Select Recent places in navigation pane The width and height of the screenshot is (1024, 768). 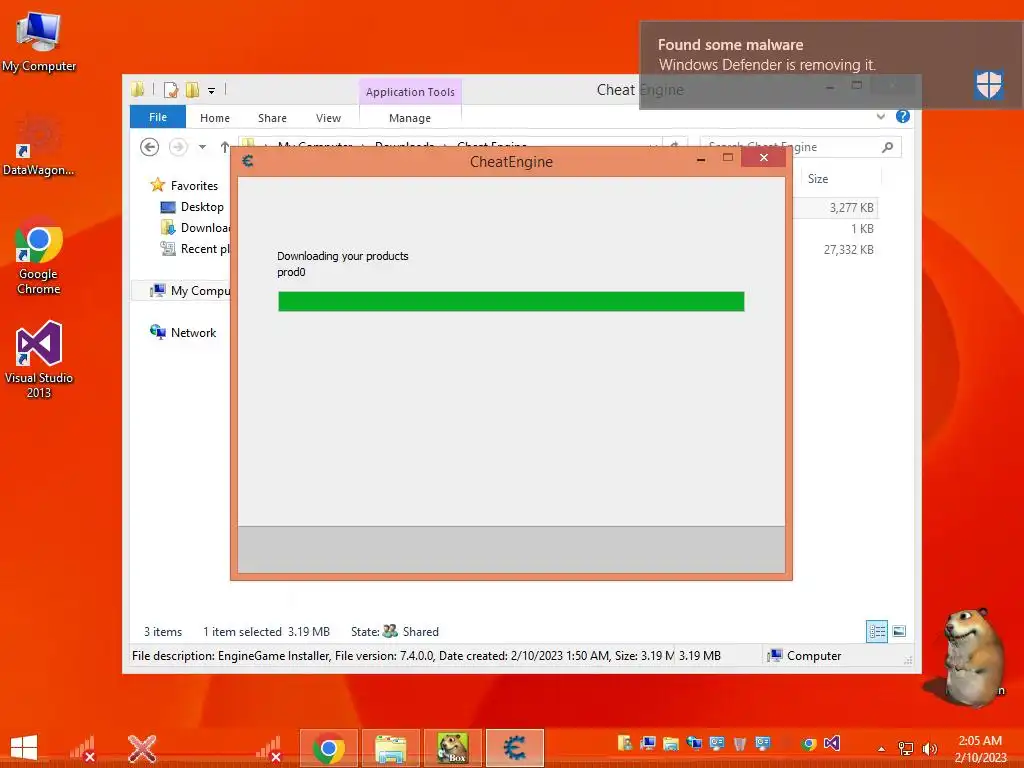[x=195, y=248]
